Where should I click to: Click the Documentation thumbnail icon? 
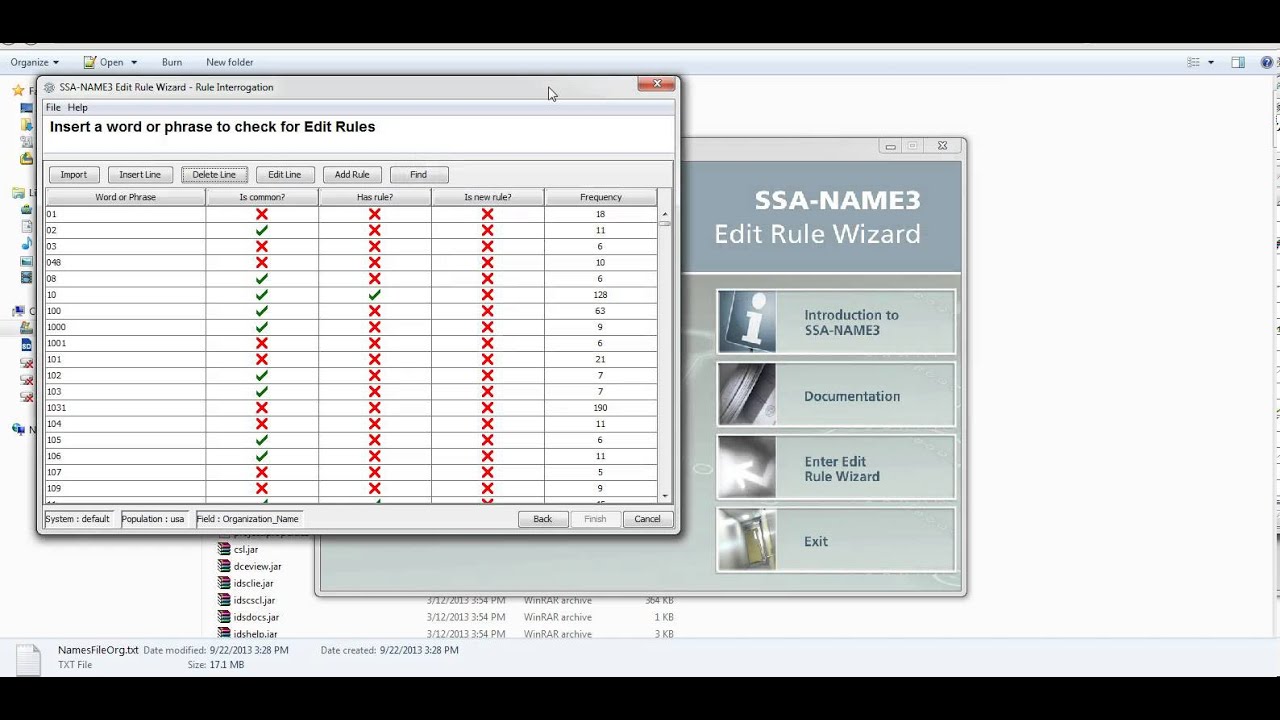click(747, 395)
